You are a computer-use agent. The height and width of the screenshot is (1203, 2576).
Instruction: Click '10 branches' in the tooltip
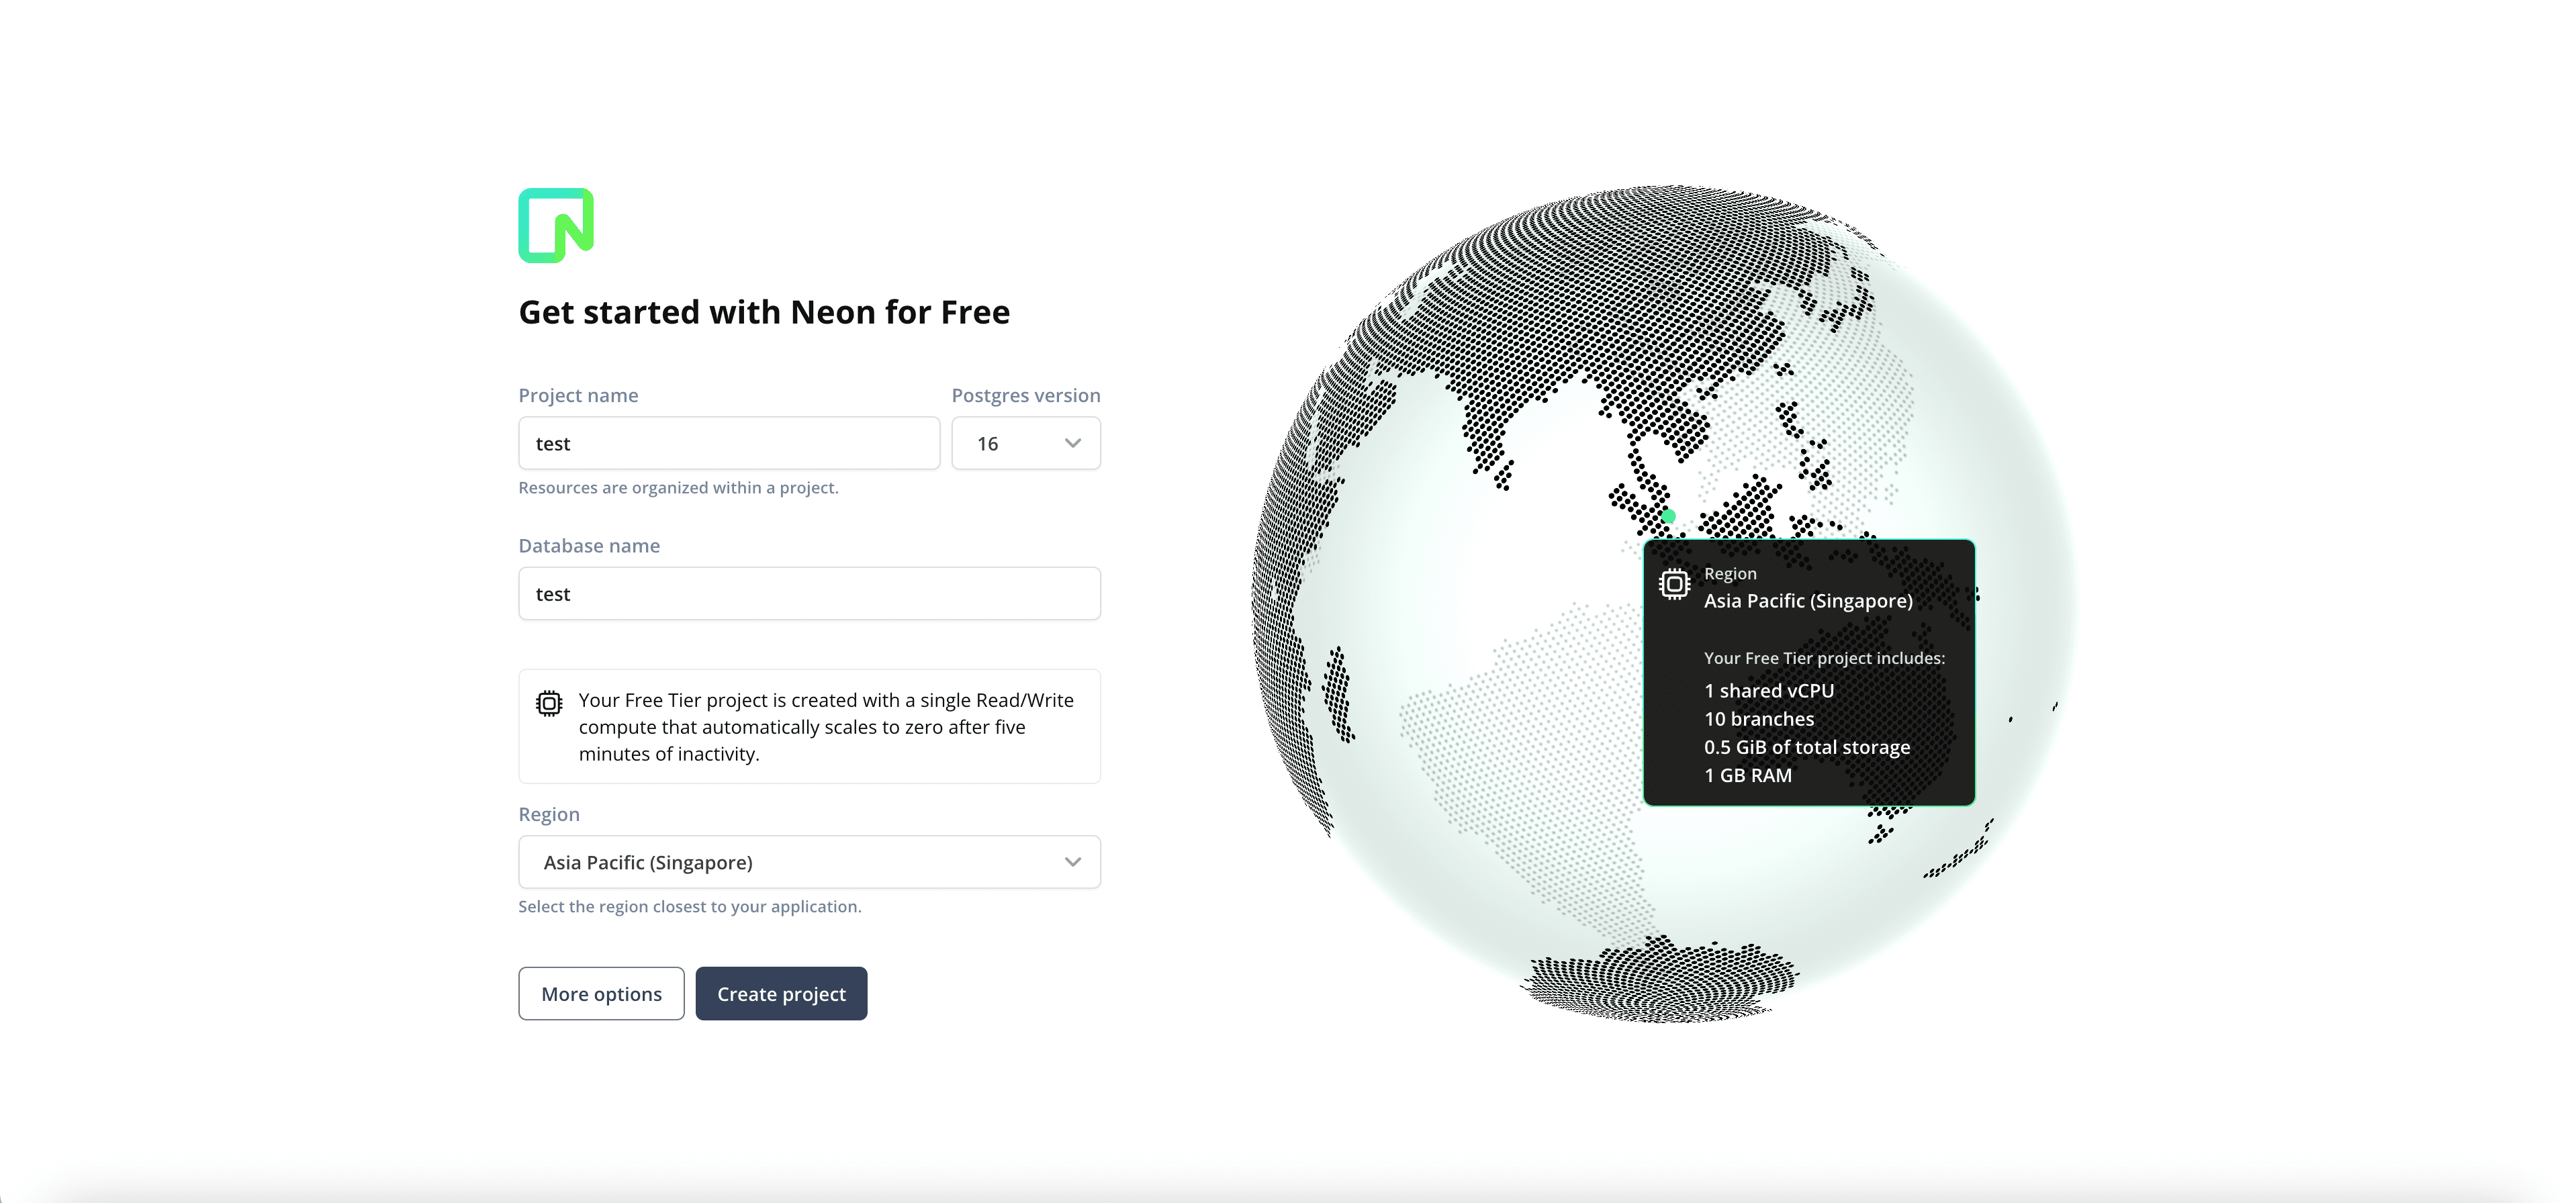coord(1759,719)
